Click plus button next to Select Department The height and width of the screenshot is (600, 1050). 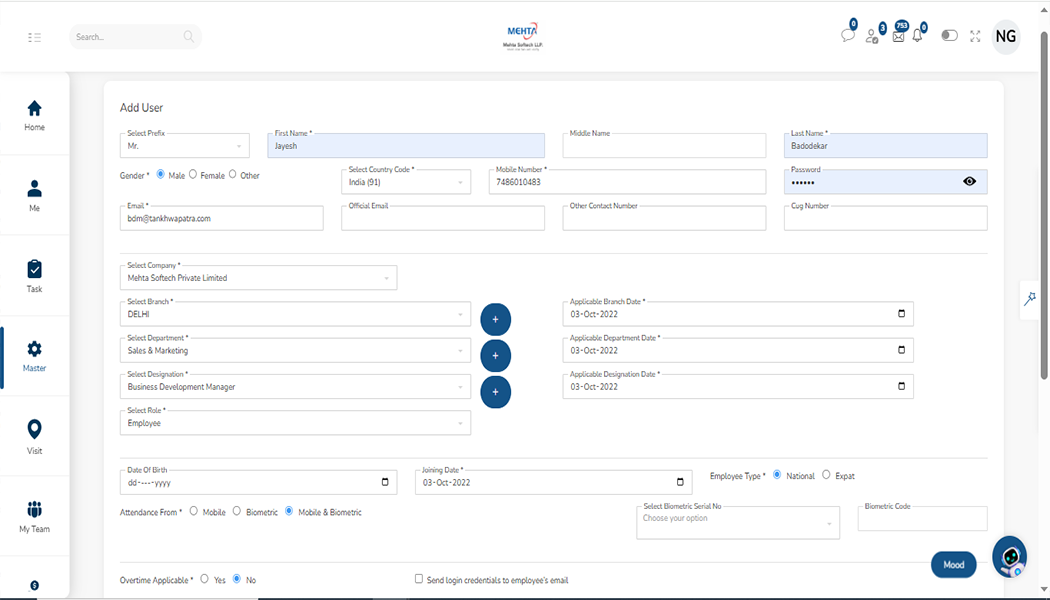click(x=495, y=355)
